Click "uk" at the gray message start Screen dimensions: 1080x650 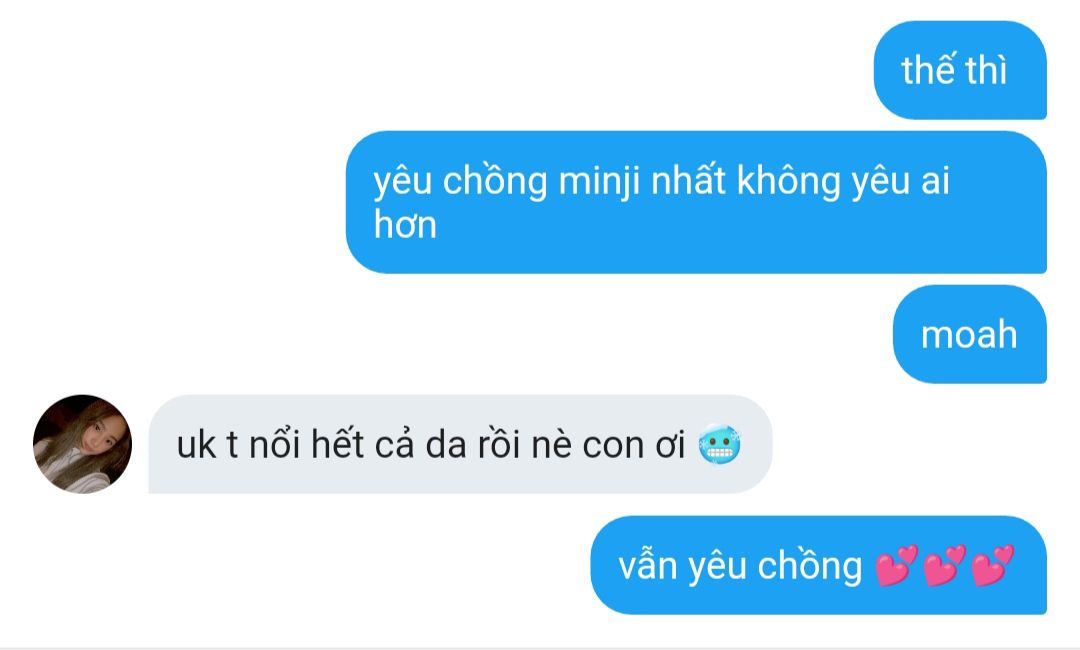(x=196, y=445)
